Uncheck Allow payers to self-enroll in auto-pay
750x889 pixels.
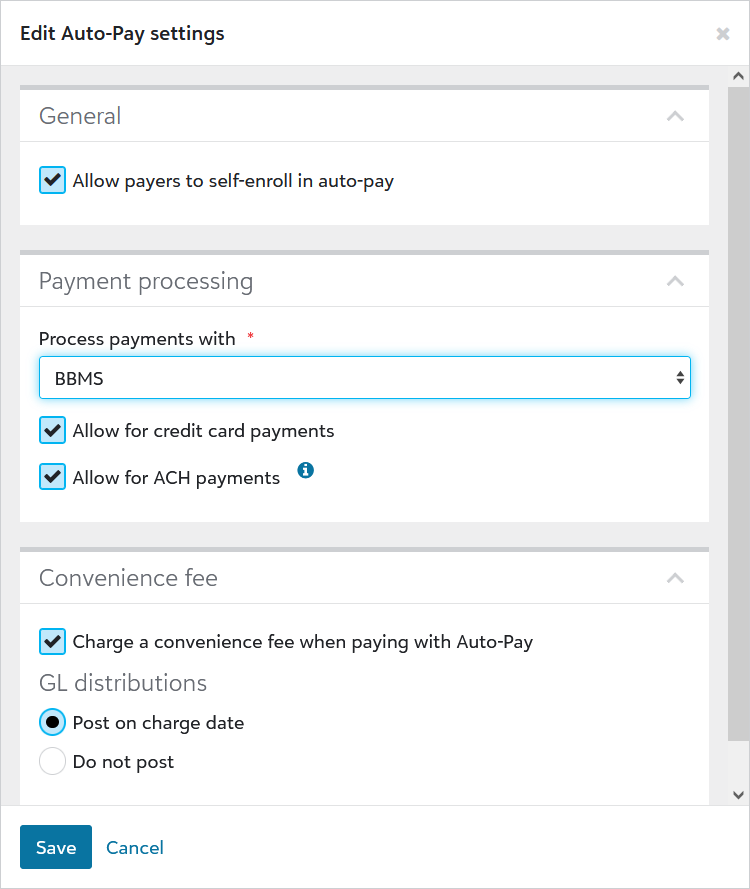coord(52,180)
